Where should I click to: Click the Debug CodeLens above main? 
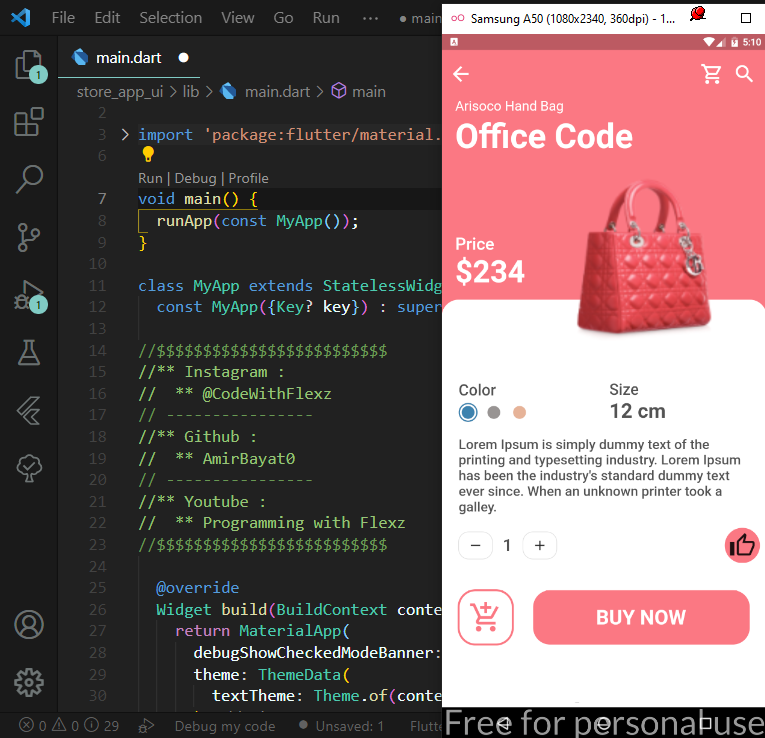pyautogui.click(x=195, y=178)
